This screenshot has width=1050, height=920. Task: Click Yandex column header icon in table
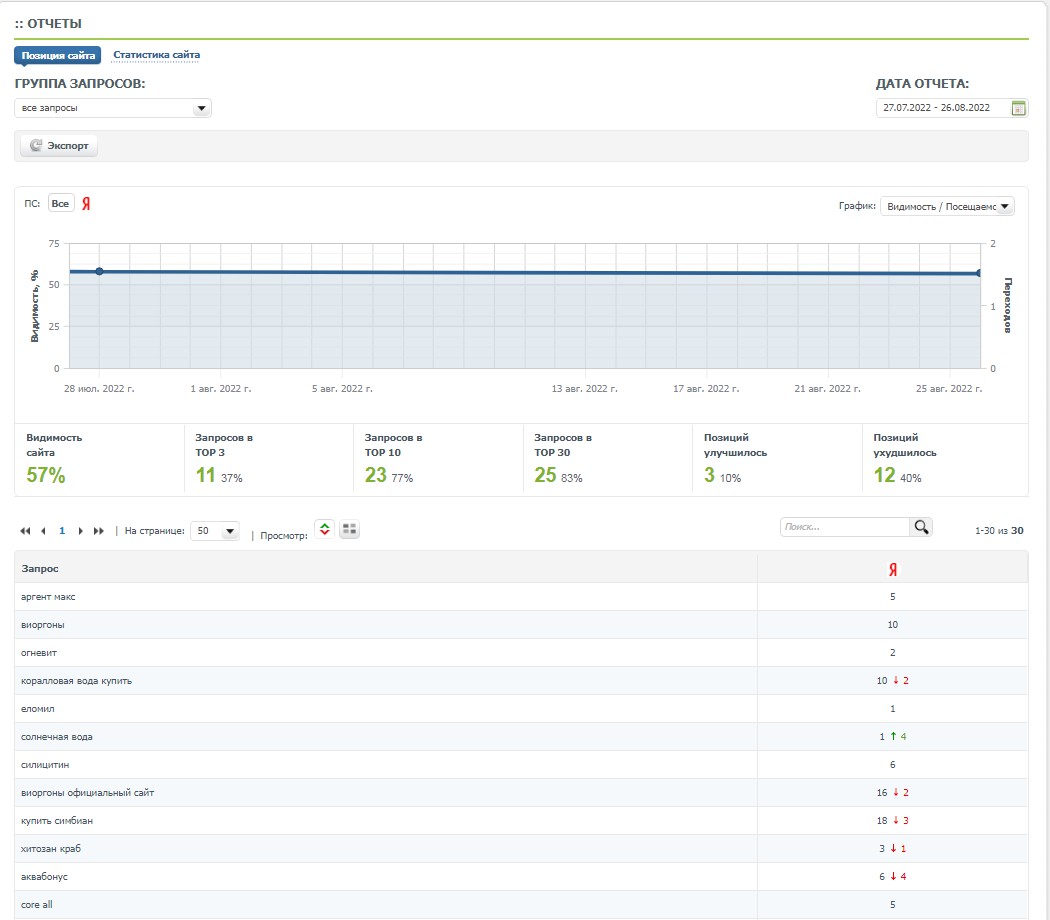893,569
